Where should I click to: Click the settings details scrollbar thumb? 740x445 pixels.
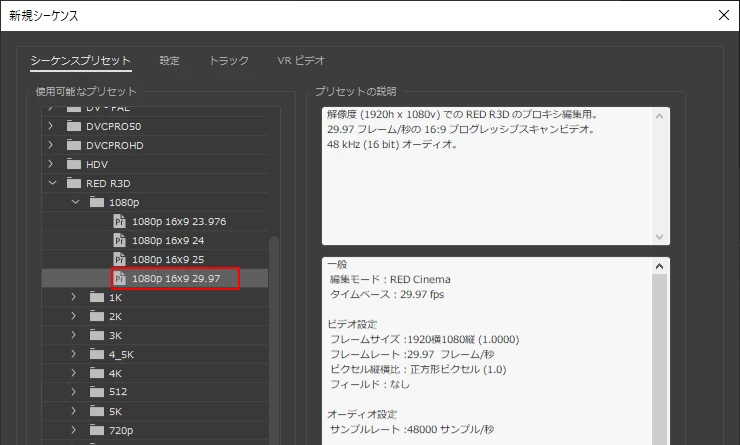point(659,359)
